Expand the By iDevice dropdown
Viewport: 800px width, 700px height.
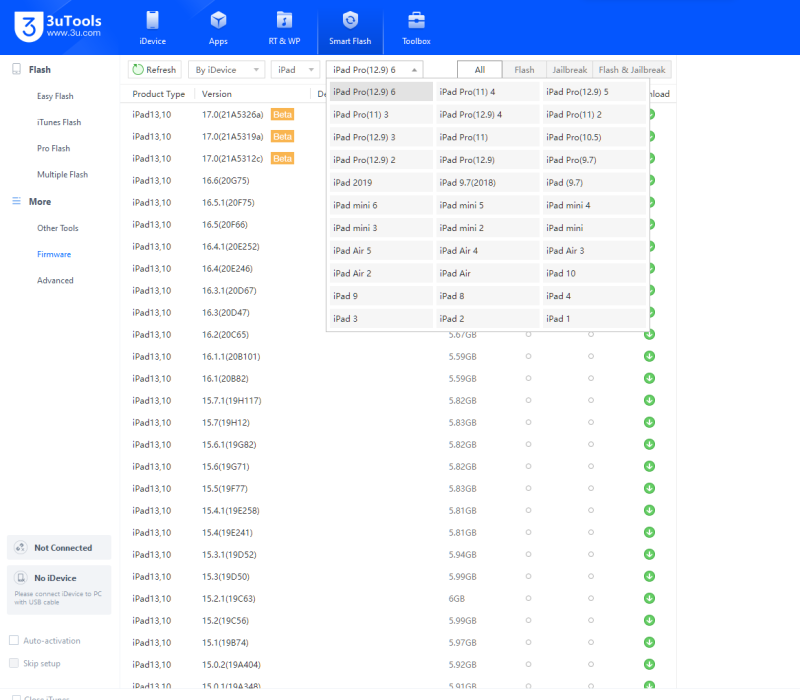pos(227,70)
